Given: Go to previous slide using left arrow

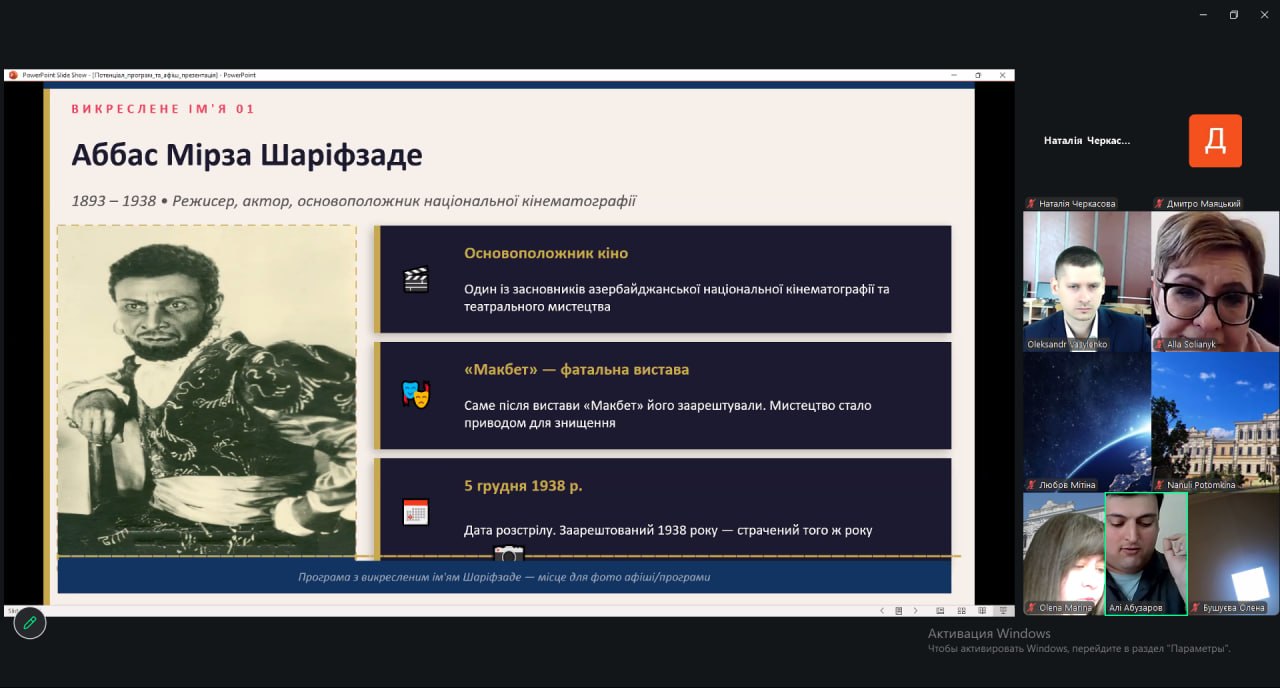Looking at the screenshot, I should 881,610.
